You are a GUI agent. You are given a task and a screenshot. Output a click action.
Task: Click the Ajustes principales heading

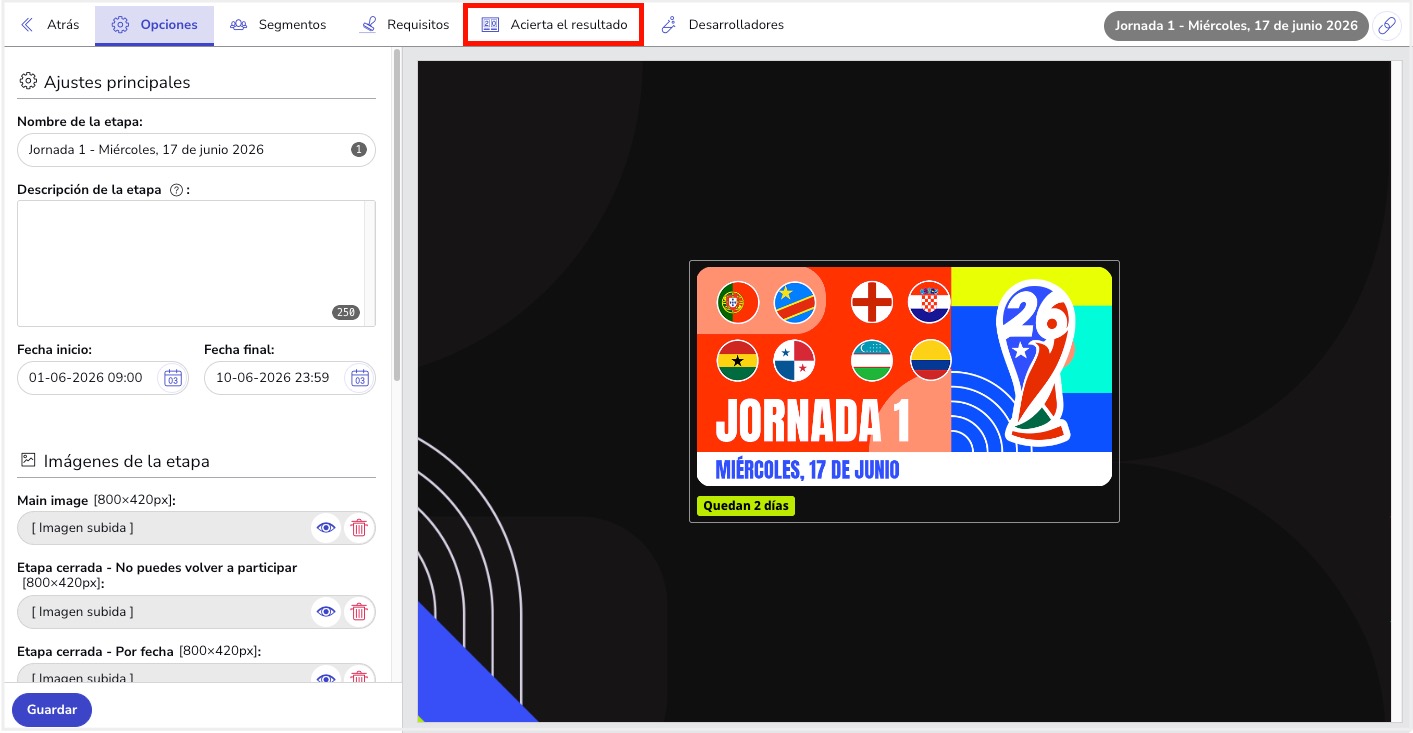click(x=117, y=82)
